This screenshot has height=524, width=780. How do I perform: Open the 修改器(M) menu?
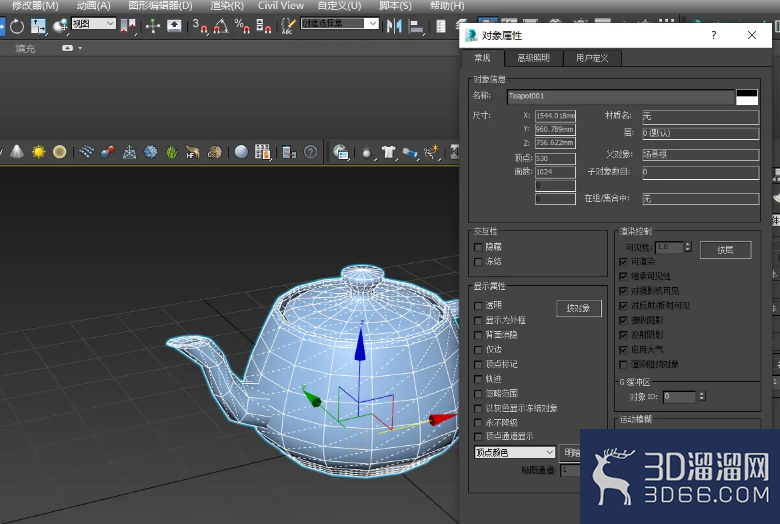point(35,6)
